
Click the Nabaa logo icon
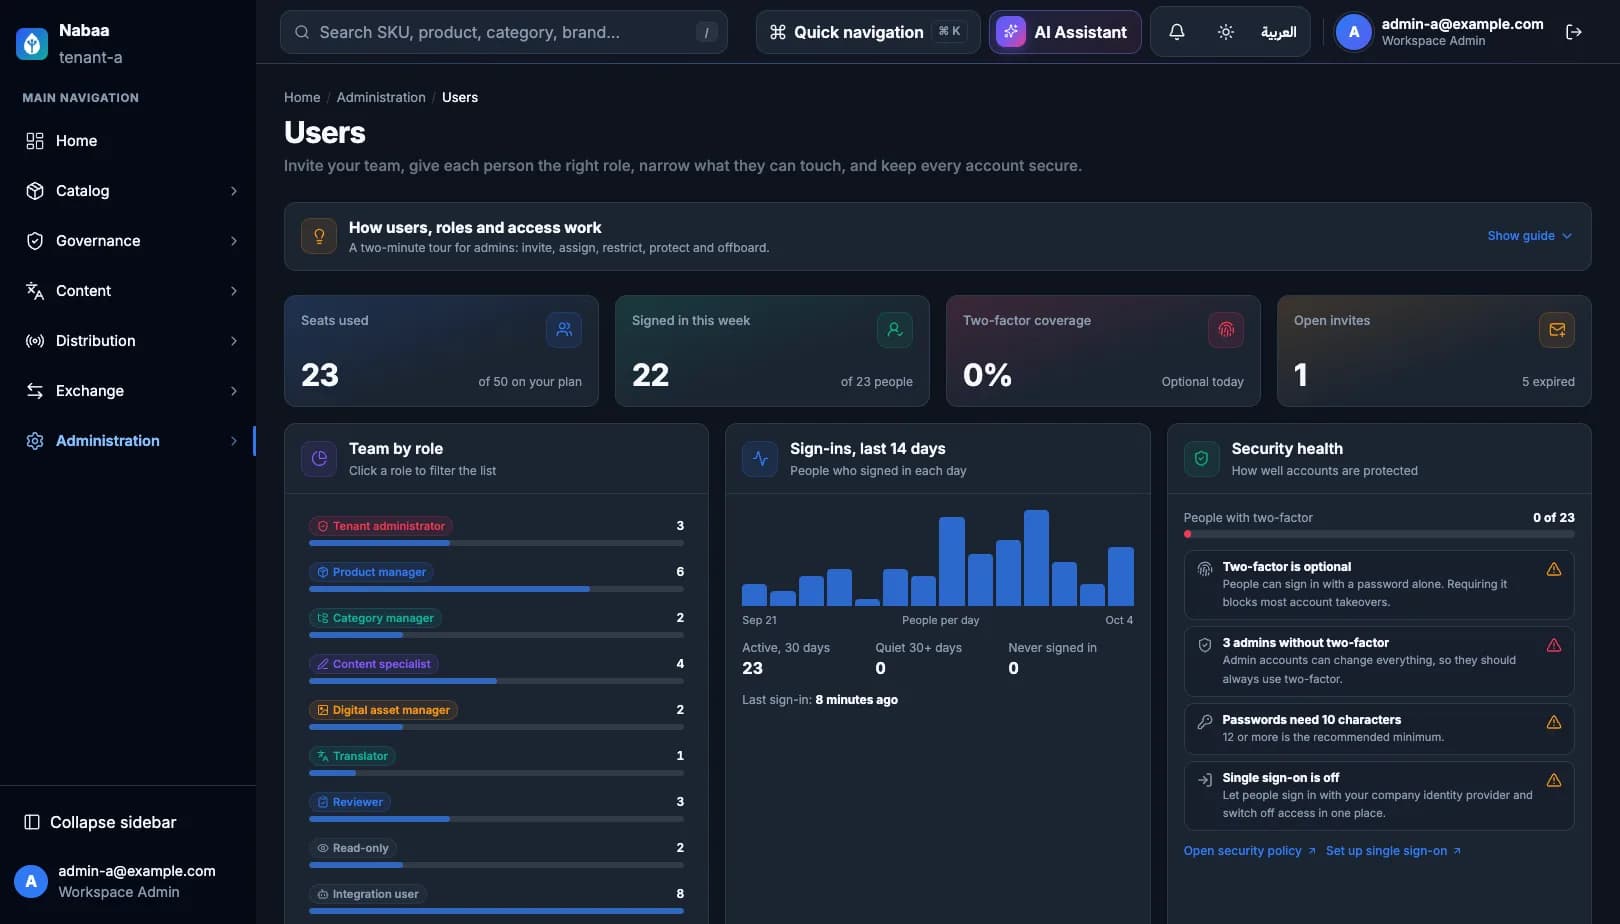pyautogui.click(x=32, y=43)
